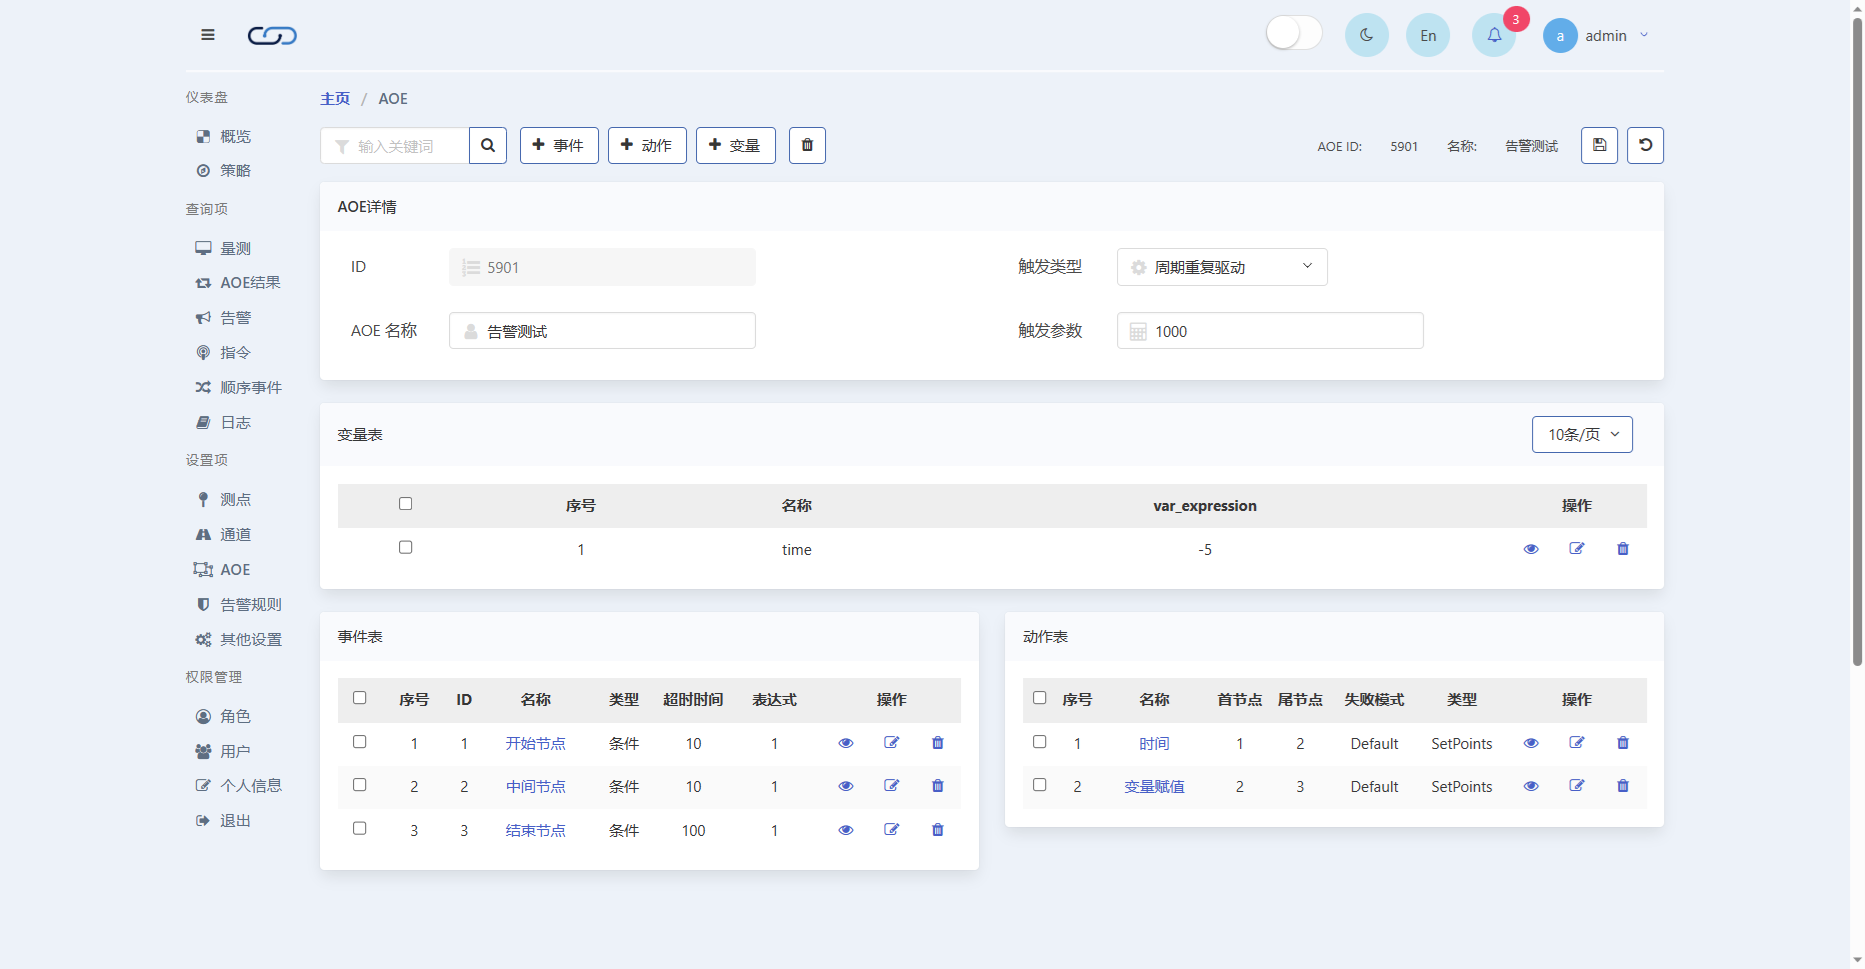Flip the header toggle switch
This screenshot has height=969, width=1865.
pyautogui.click(x=1294, y=33)
